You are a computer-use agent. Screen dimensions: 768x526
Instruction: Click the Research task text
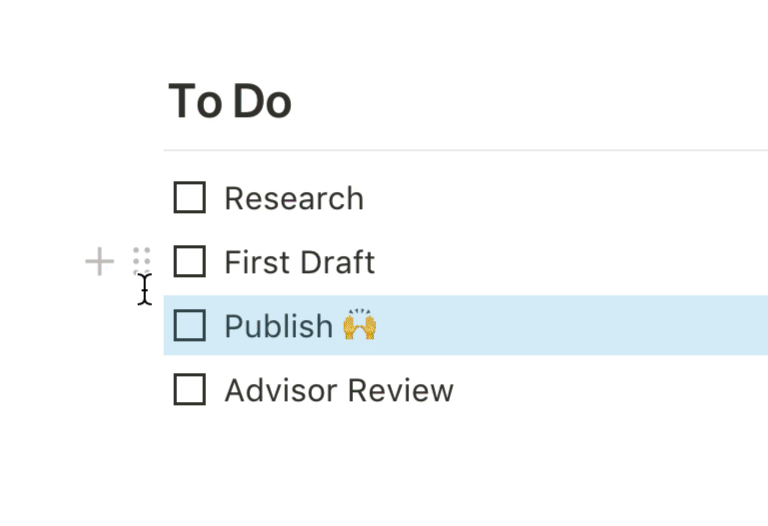coord(293,198)
